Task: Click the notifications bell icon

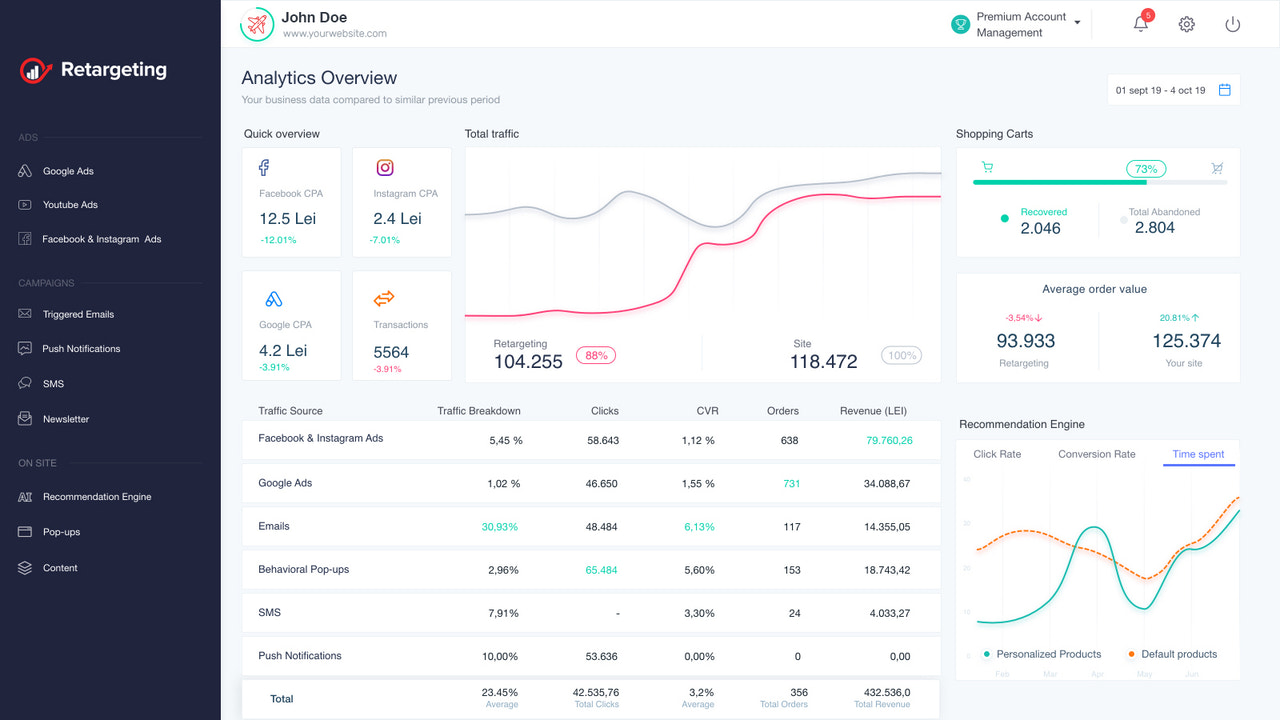Action: [1140, 23]
